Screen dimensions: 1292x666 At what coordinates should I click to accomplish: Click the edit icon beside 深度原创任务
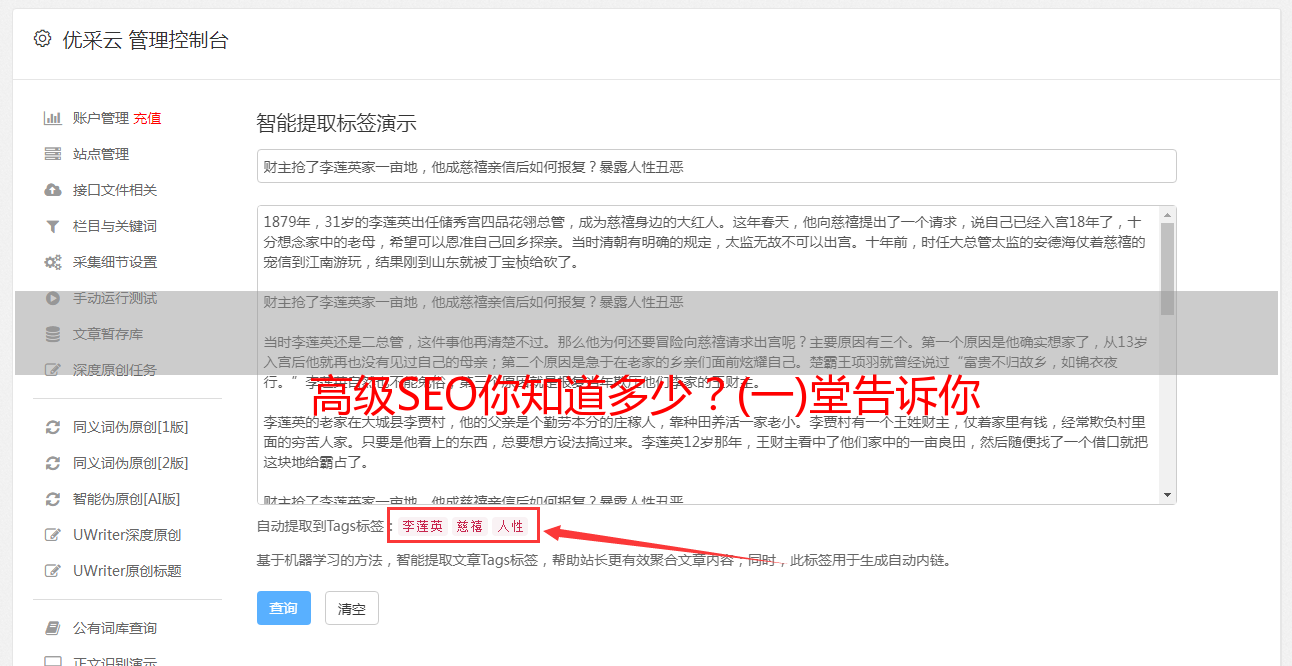pyautogui.click(x=53, y=370)
